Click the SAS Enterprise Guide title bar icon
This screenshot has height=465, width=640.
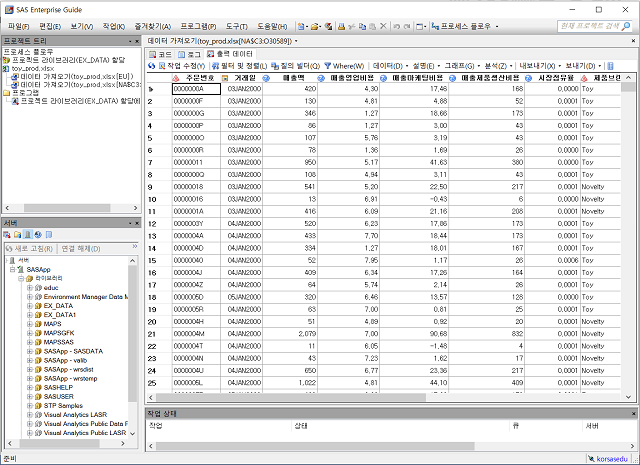tap(9, 9)
